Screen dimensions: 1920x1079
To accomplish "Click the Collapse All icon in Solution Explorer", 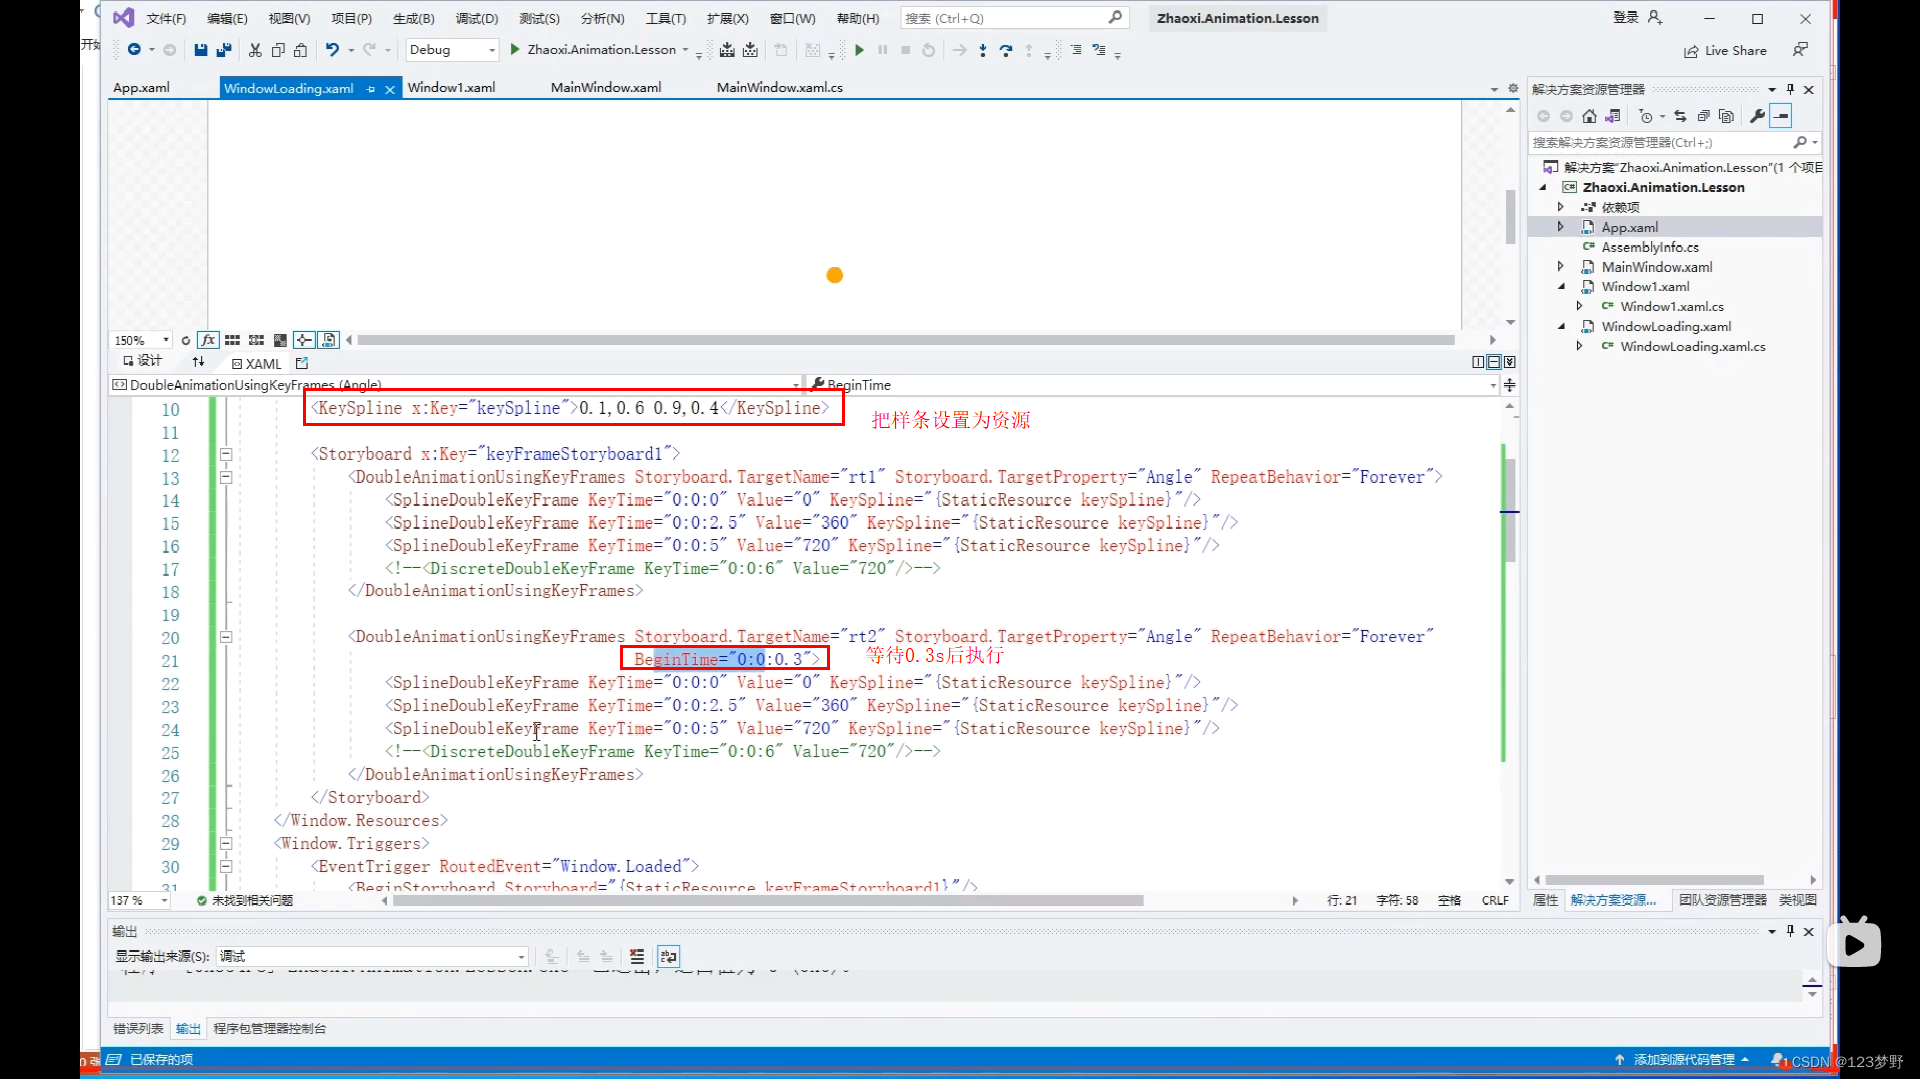I will pyautogui.click(x=1703, y=116).
